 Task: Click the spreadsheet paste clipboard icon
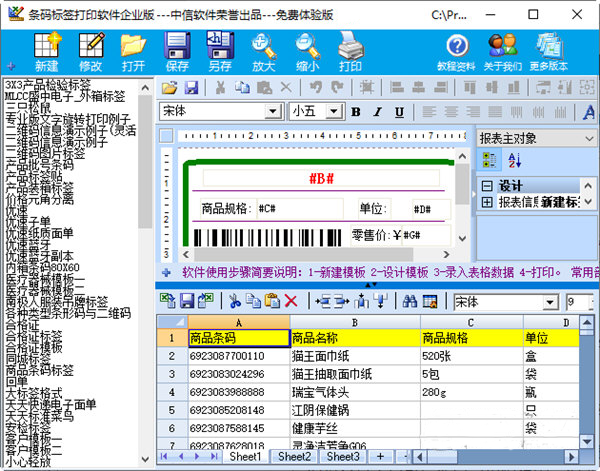point(272,301)
